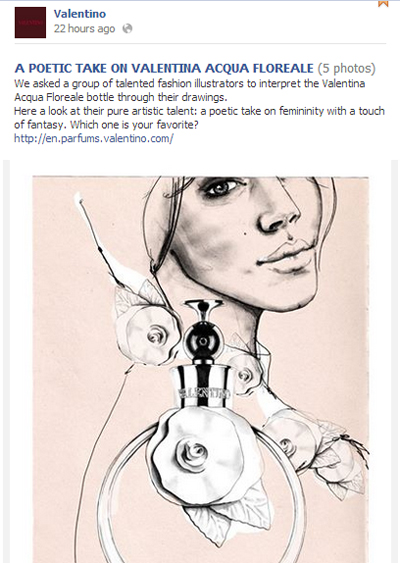Click the Valentino page profile picture
Viewport: 400px width, 563px height.
30,22
